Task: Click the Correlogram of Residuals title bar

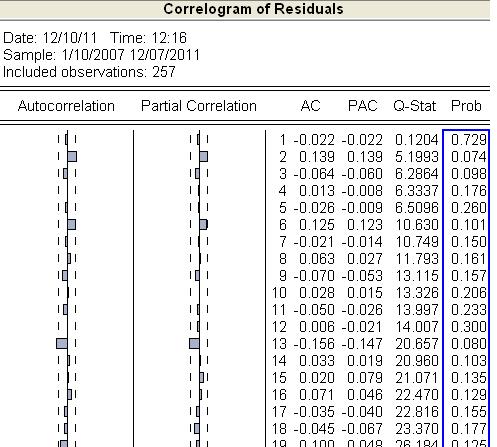Action: click(x=245, y=9)
